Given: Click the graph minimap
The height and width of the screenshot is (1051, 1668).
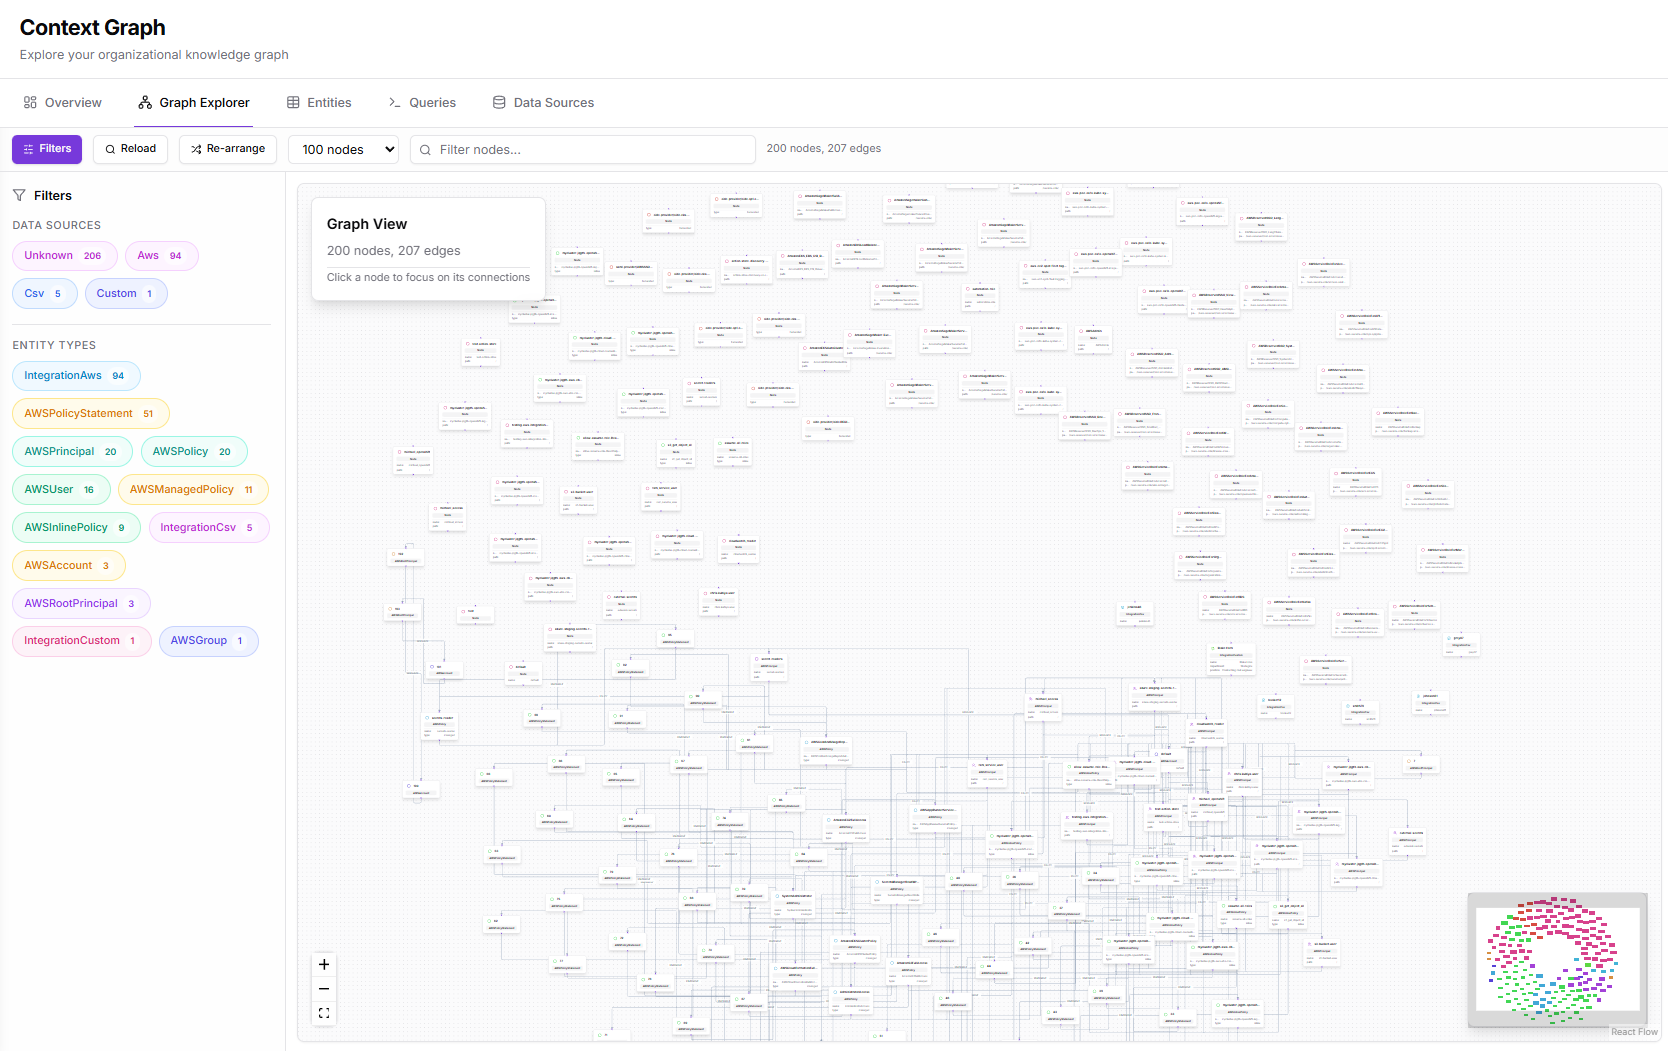Looking at the screenshot, I should click(1557, 960).
